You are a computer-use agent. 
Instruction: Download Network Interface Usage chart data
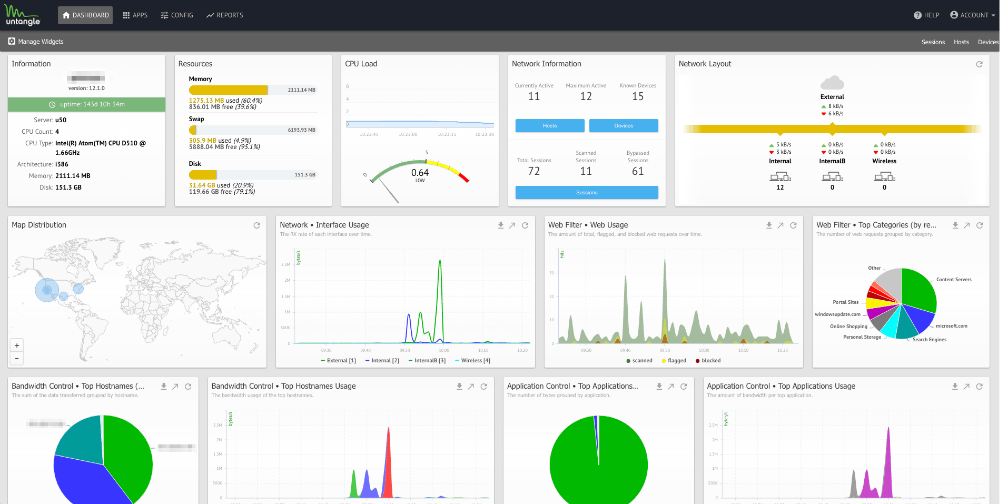tap(501, 225)
